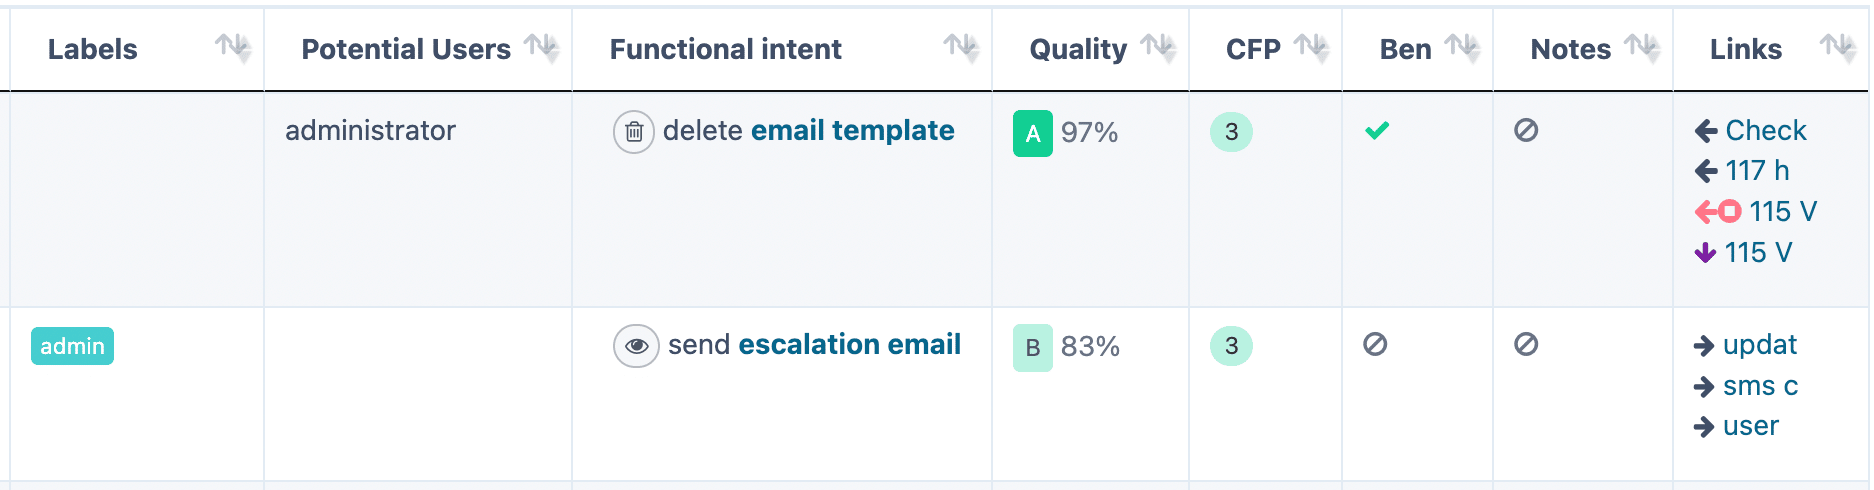Click the green checkmark in Ben column
The height and width of the screenshot is (490, 1874).
click(x=1377, y=130)
